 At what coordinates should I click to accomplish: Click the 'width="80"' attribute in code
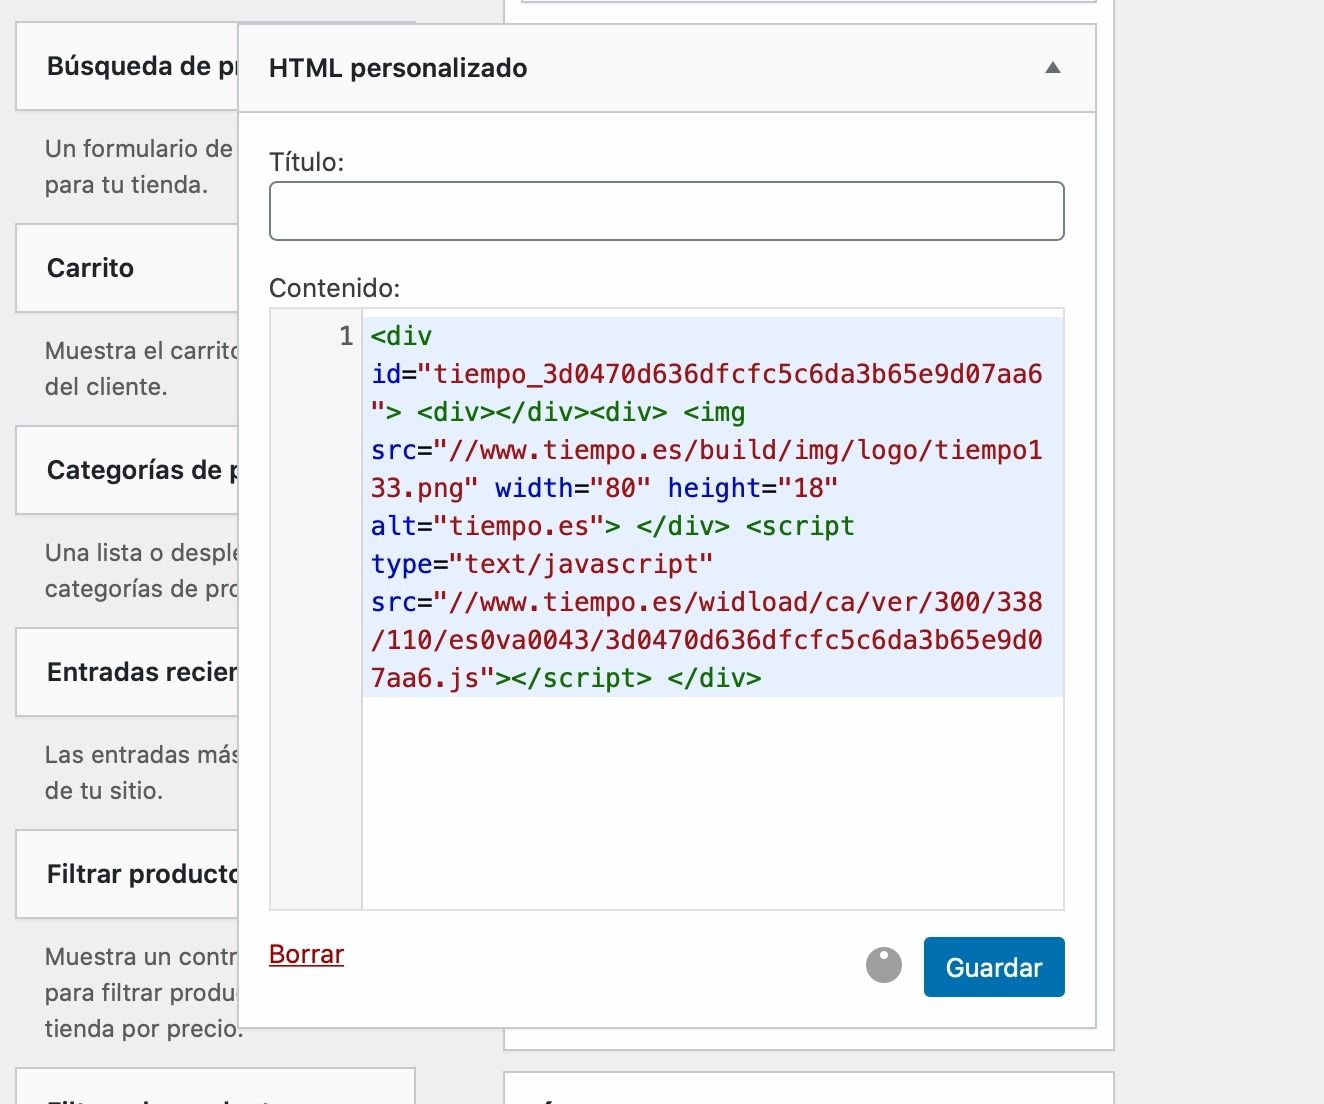tap(573, 488)
